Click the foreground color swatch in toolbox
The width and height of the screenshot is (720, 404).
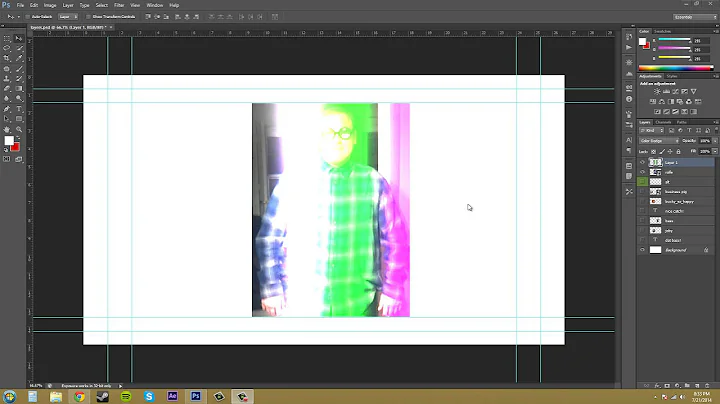[9, 141]
